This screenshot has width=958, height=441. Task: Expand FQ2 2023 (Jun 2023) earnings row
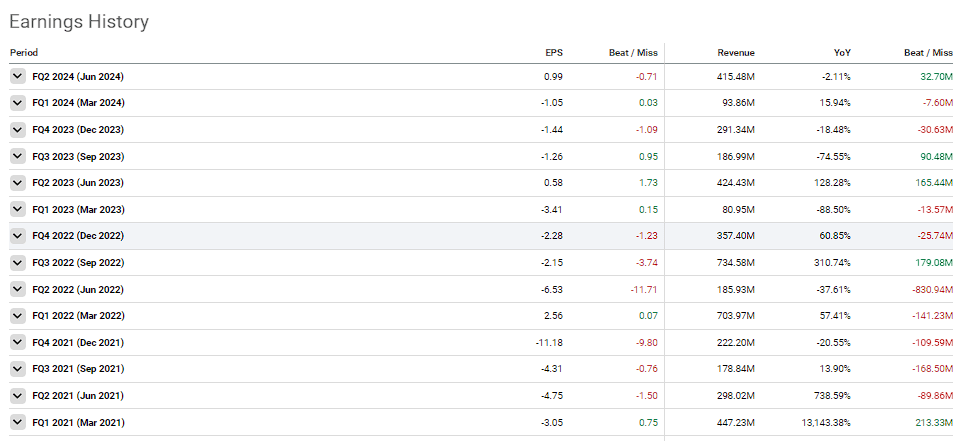(17, 183)
